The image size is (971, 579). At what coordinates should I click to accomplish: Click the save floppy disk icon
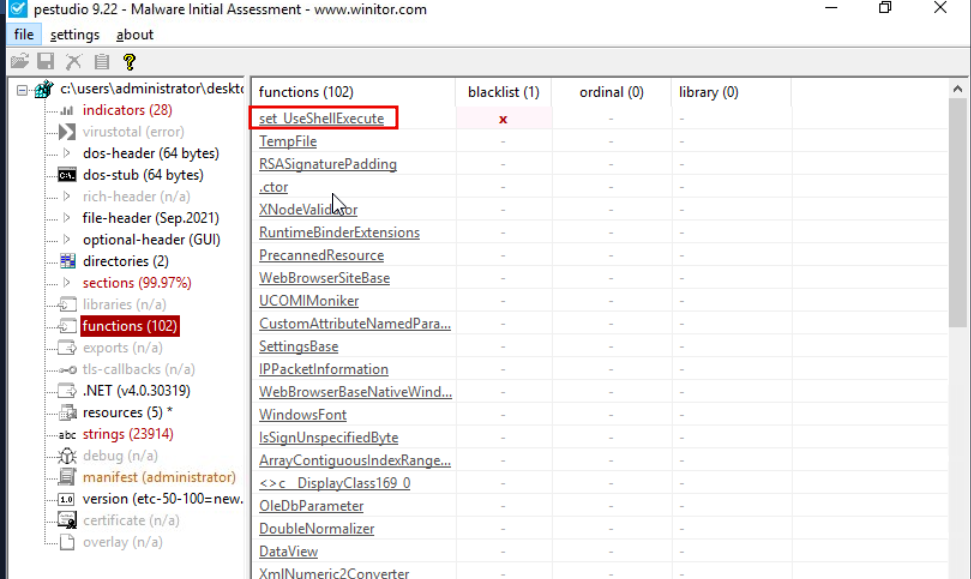pyautogui.click(x=46, y=62)
